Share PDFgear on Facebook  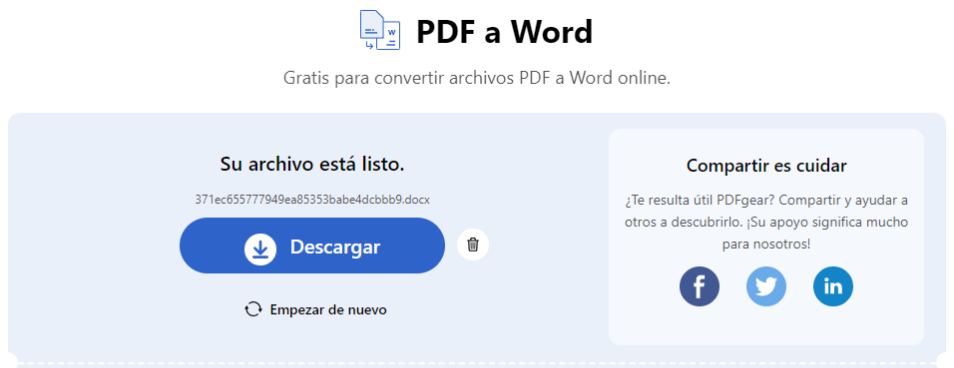(699, 286)
